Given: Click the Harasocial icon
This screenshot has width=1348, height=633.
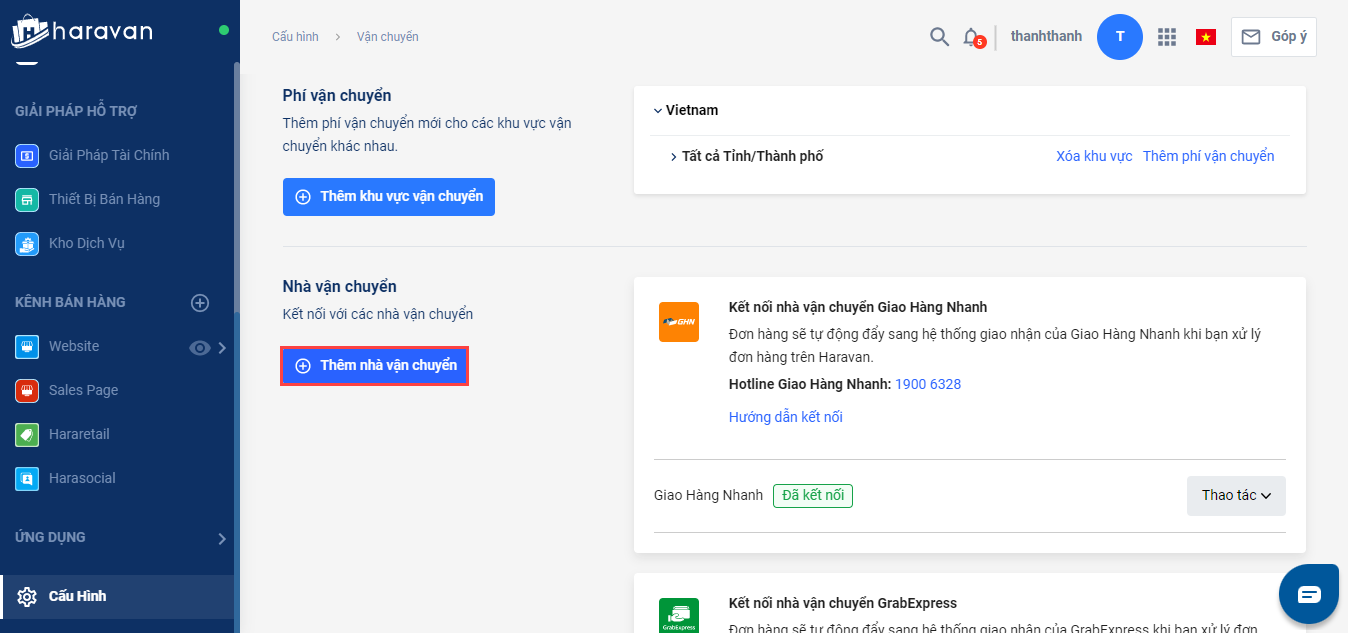Looking at the screenshot, I should [x=27, y=478].
